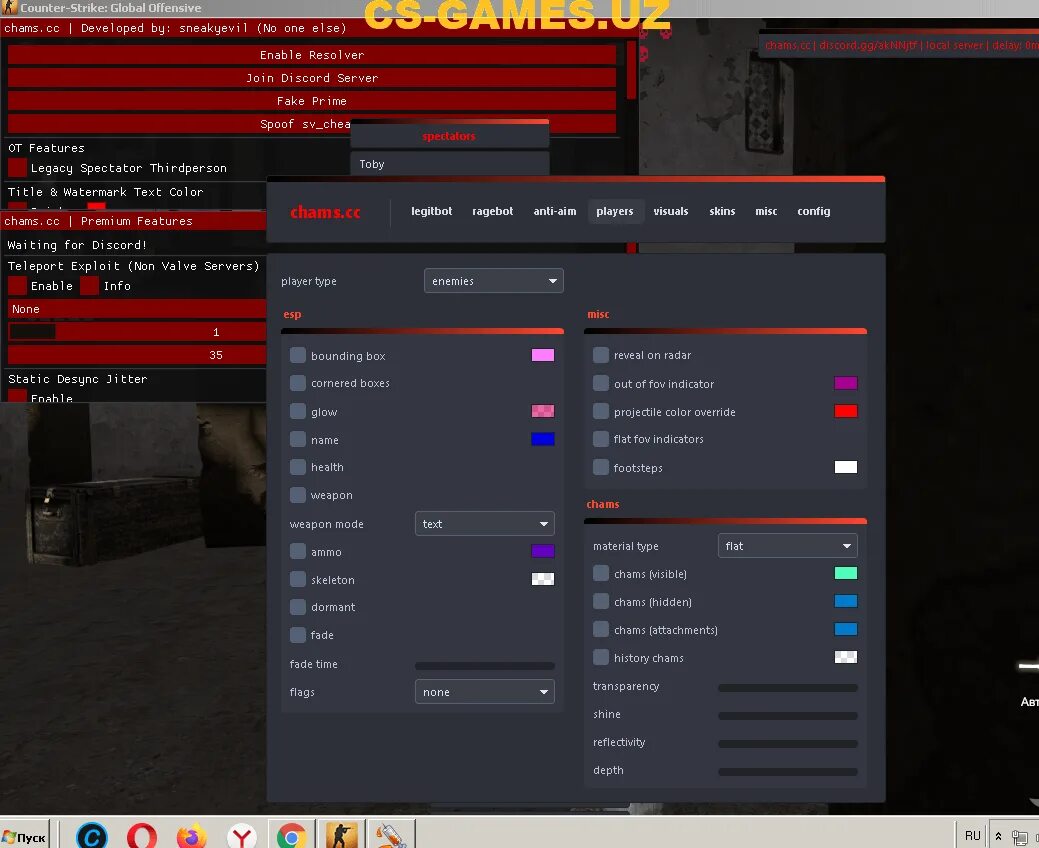
Task: Switch to the skins tab
Action: 722,211
